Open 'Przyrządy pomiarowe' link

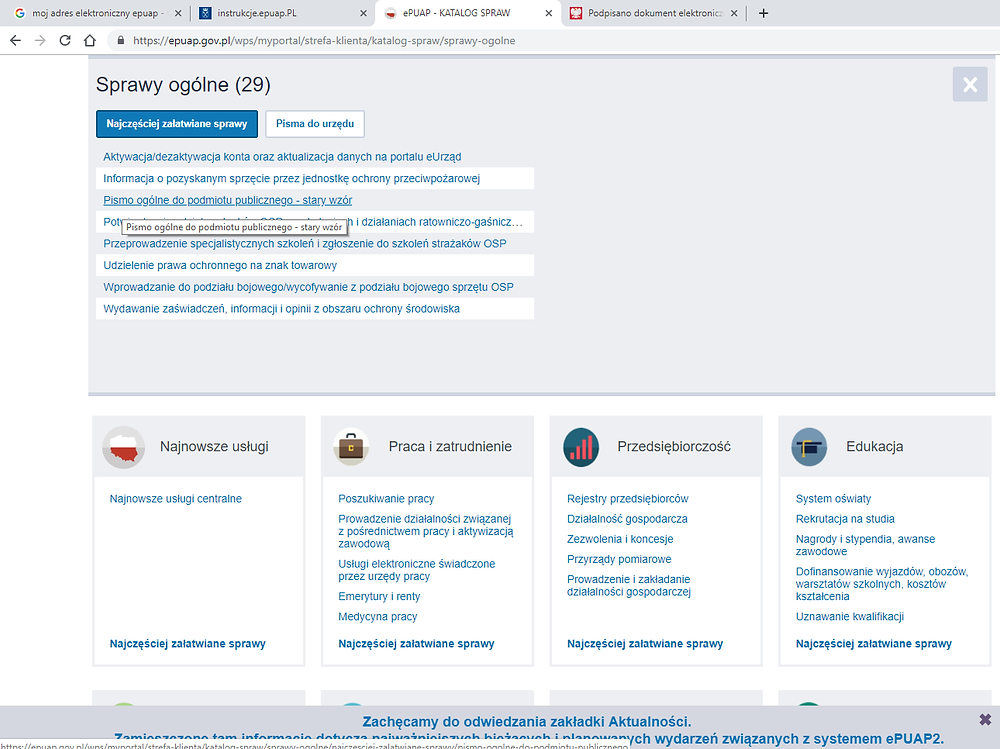click(x=619, y=560)
